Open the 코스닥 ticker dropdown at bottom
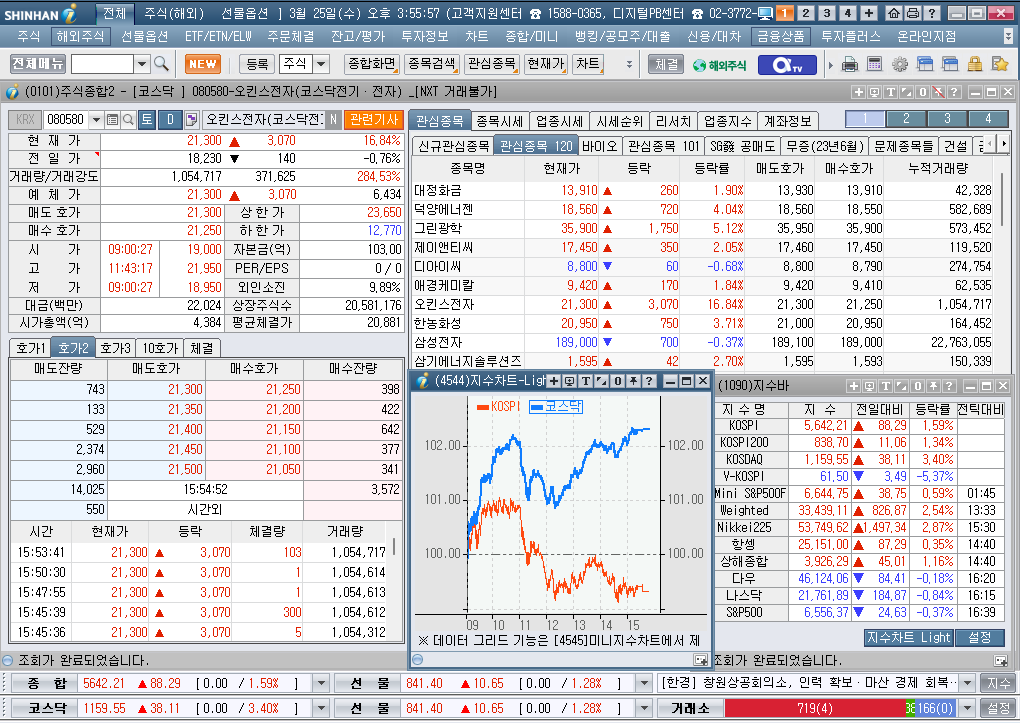The height and width of the screenshot is (723, 1020). tap(320, 708)
